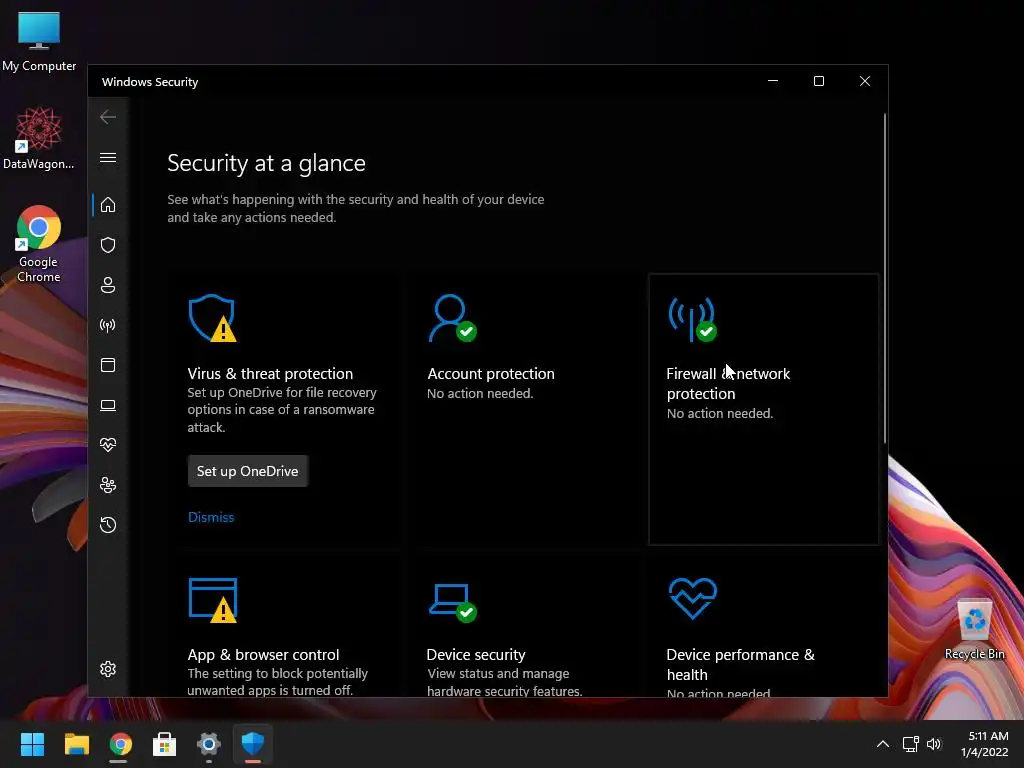Click the network tray icon

click(910, 744)
